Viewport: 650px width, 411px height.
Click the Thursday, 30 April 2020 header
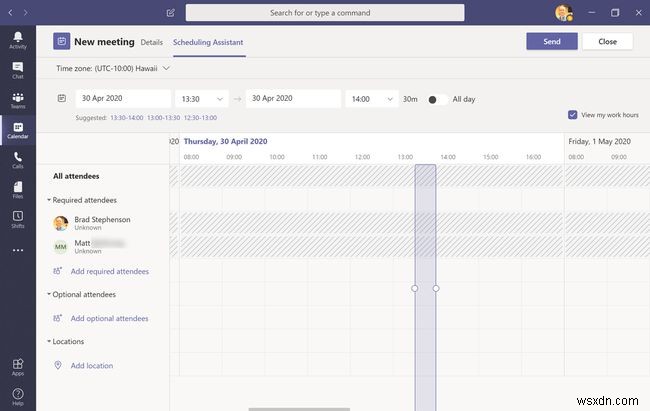pos(226,141)
